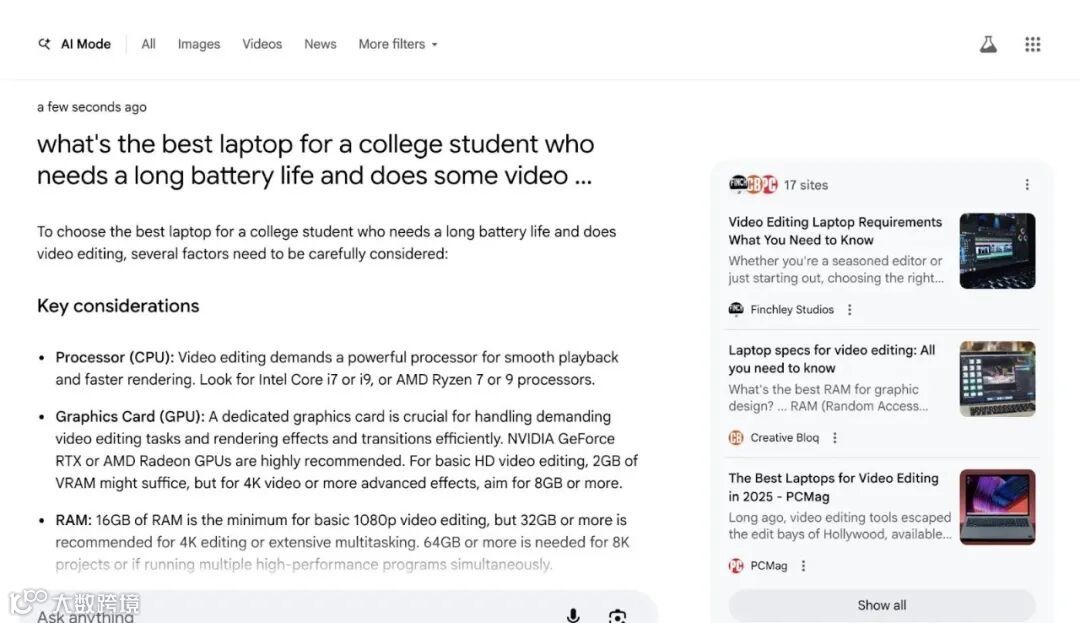The width and height of the screenshot is (1080, 623).
Task: Click the microphone voice input icon
Action: coord(573,615)
